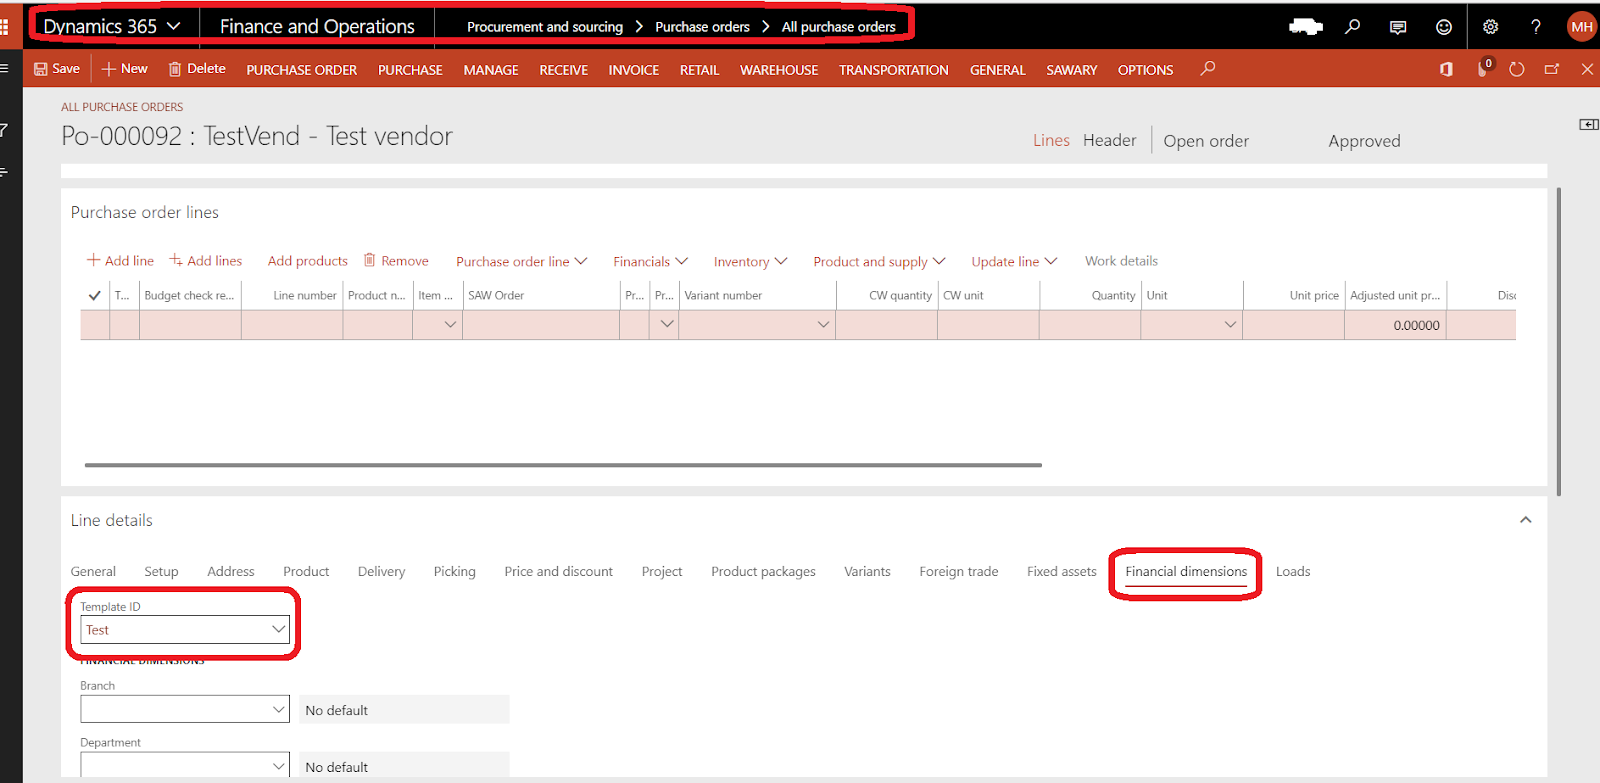Click the trash icon beside Remove
This screenshot has width=1600, height=783.
click(370, 260)
